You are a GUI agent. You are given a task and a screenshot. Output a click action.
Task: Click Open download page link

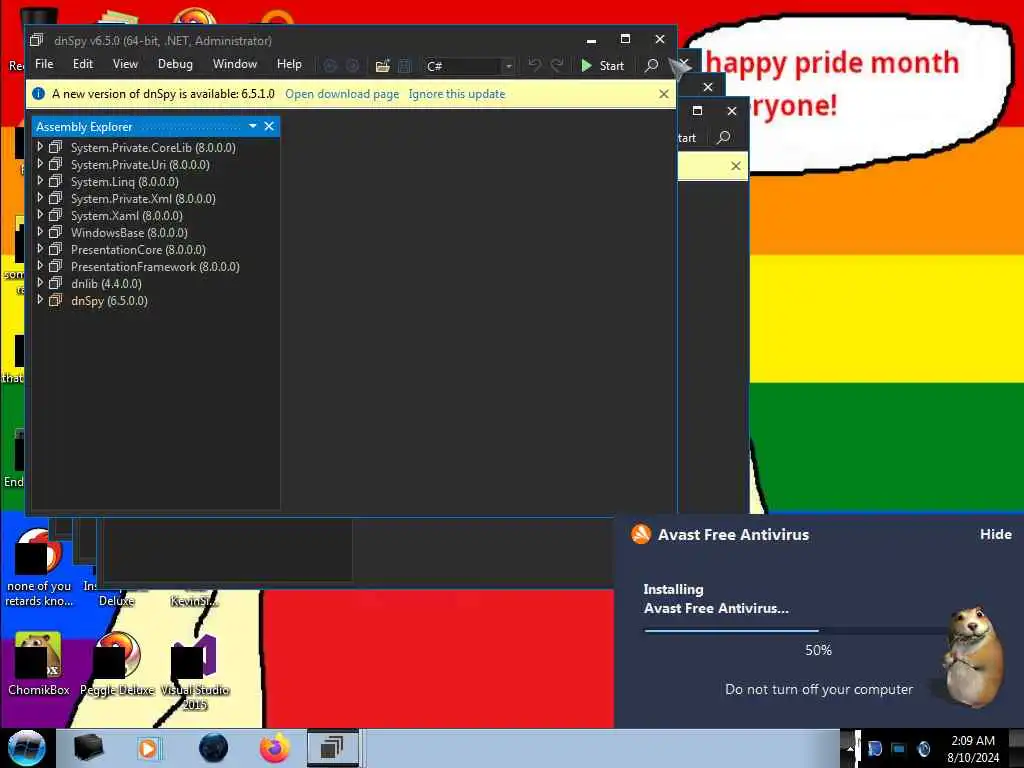[x=342, y=93]
